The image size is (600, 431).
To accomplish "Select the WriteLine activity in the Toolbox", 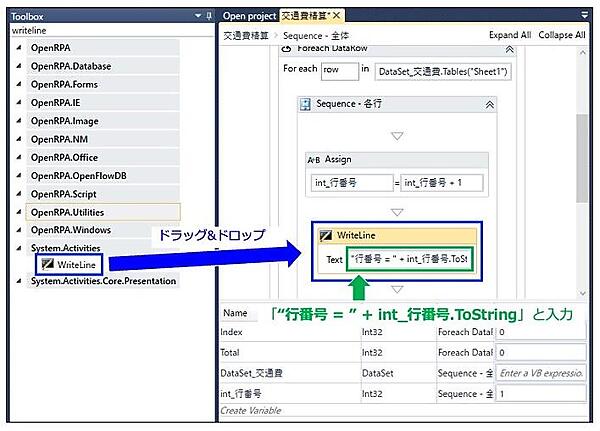I will click(69, 264).
